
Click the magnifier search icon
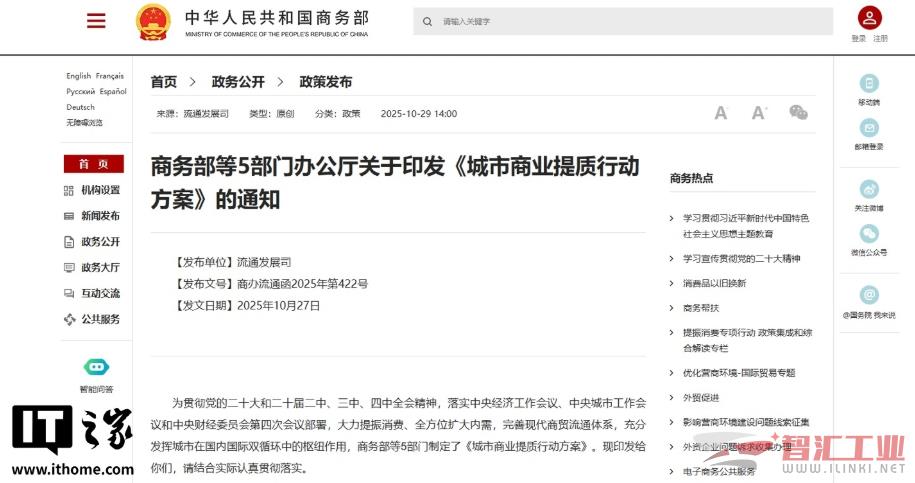tap(428, 21)
